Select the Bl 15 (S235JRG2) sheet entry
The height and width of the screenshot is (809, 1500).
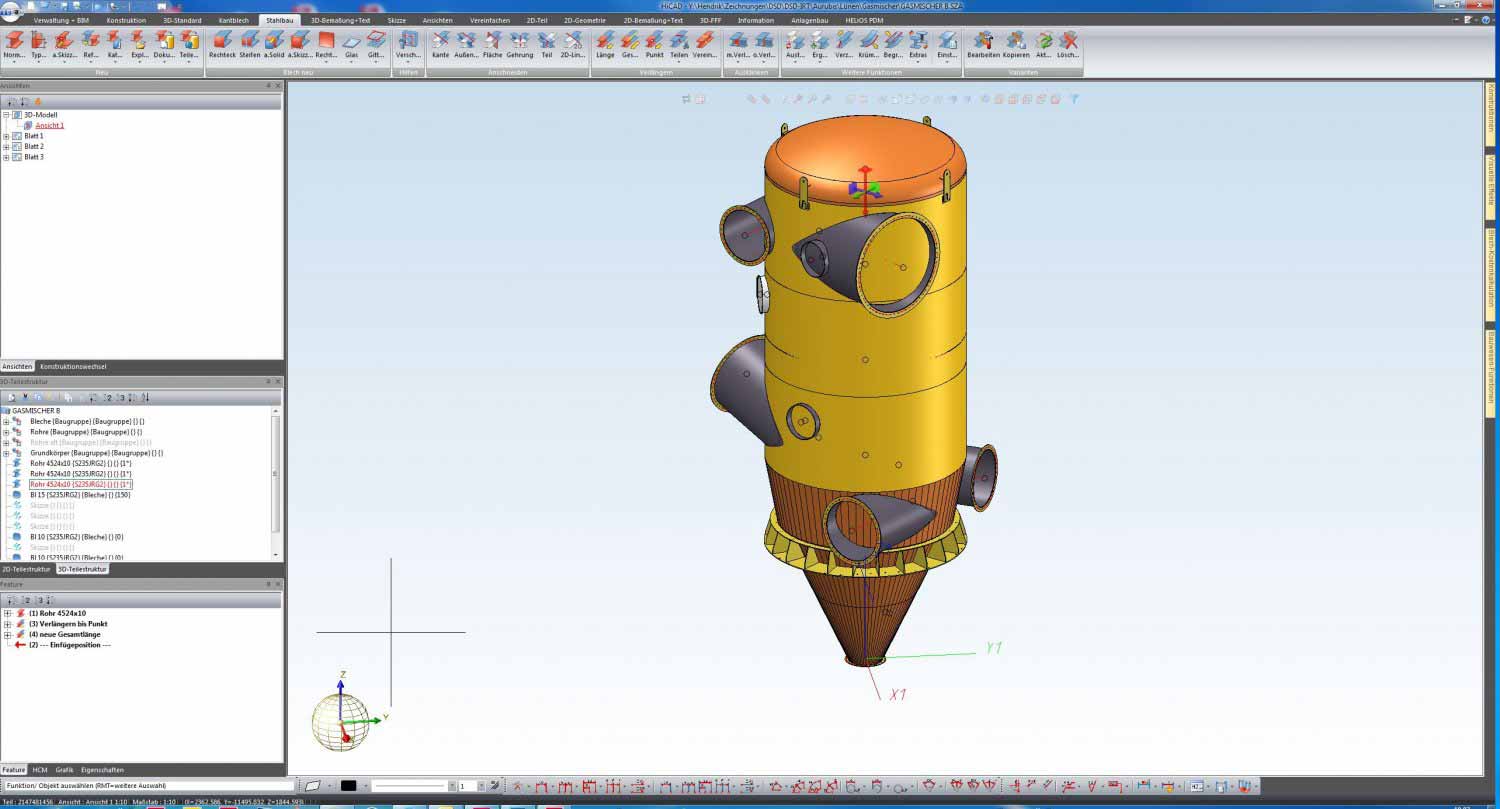point(80,495)
